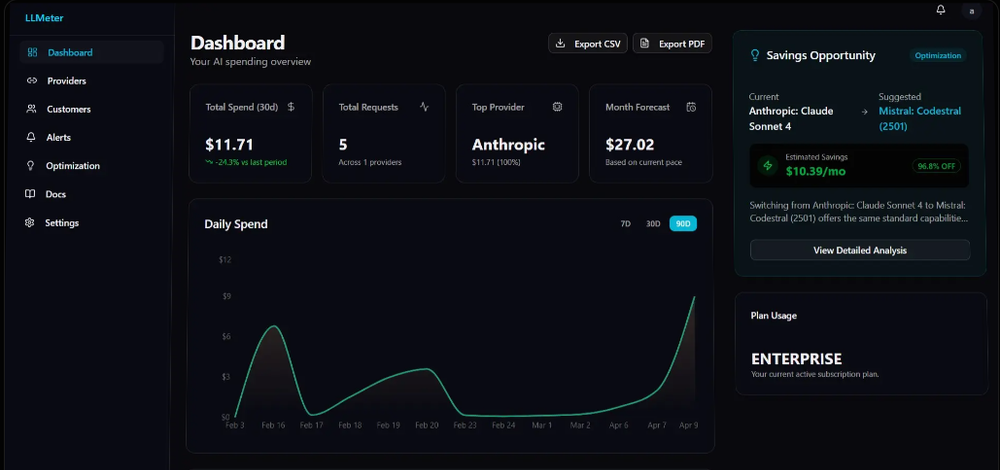Image resolution: width=1000 pixels, height=470 pixels.
Task: Click the Anthropic top provider name
Action: [x=508, y=145]
